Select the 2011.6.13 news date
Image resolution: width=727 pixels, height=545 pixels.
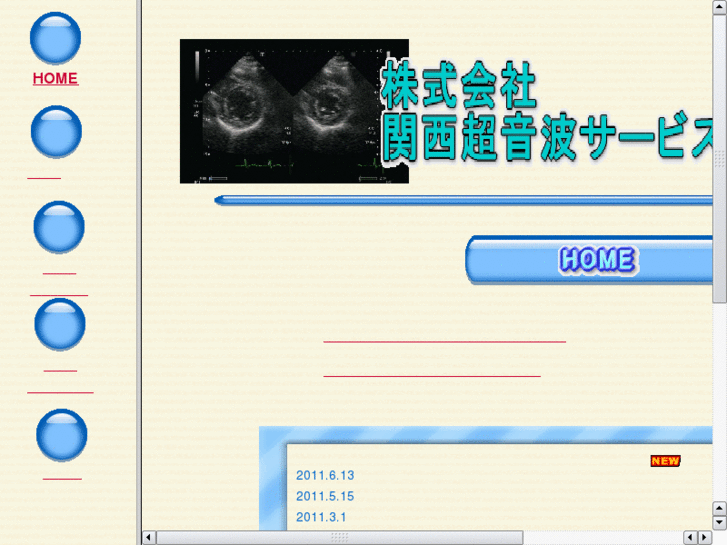[x=325, y=475]
